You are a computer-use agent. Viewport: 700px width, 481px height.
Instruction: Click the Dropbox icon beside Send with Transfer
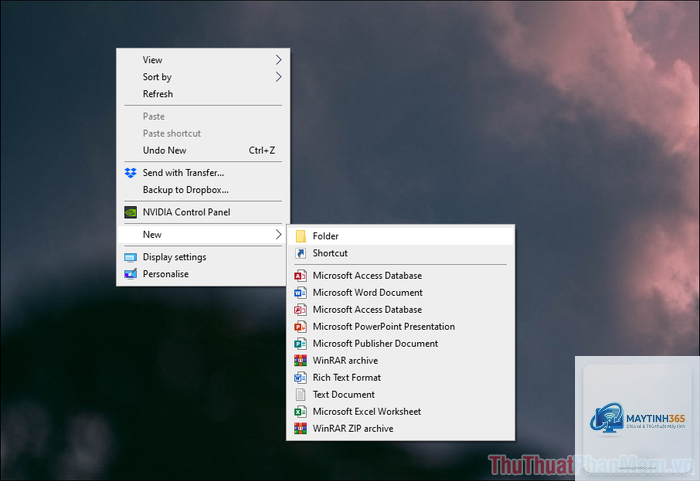point(130,173)
